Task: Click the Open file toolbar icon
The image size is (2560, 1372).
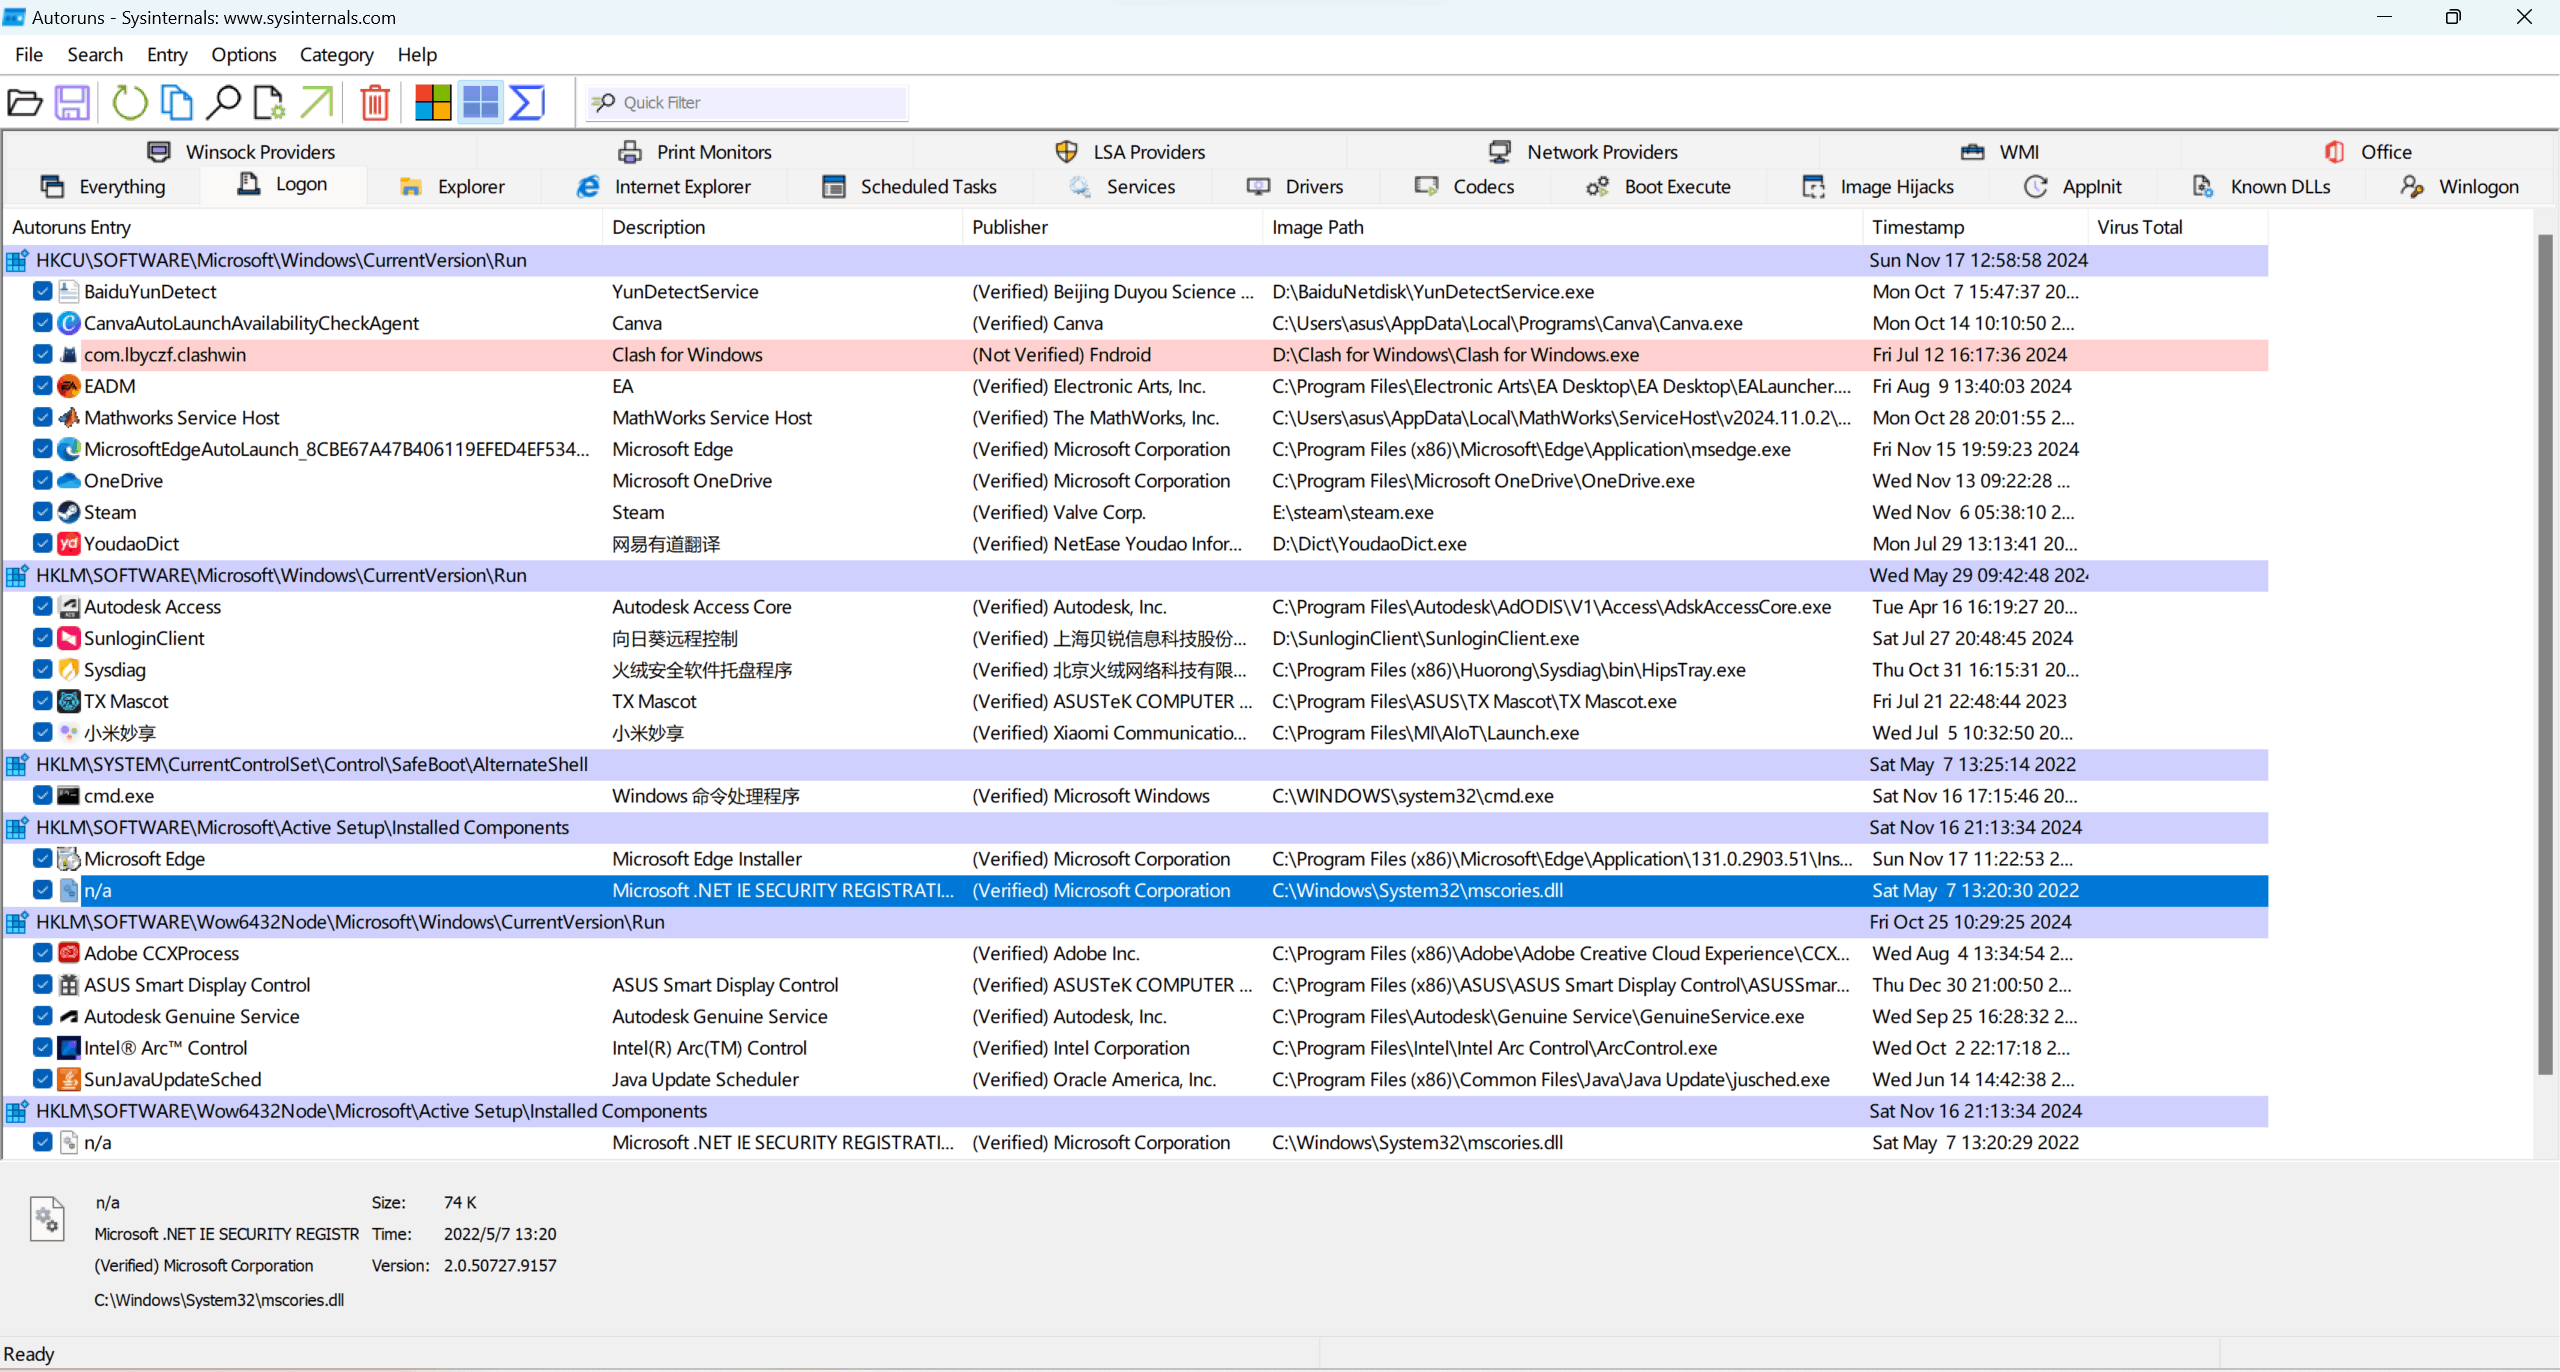Action: 25,102
